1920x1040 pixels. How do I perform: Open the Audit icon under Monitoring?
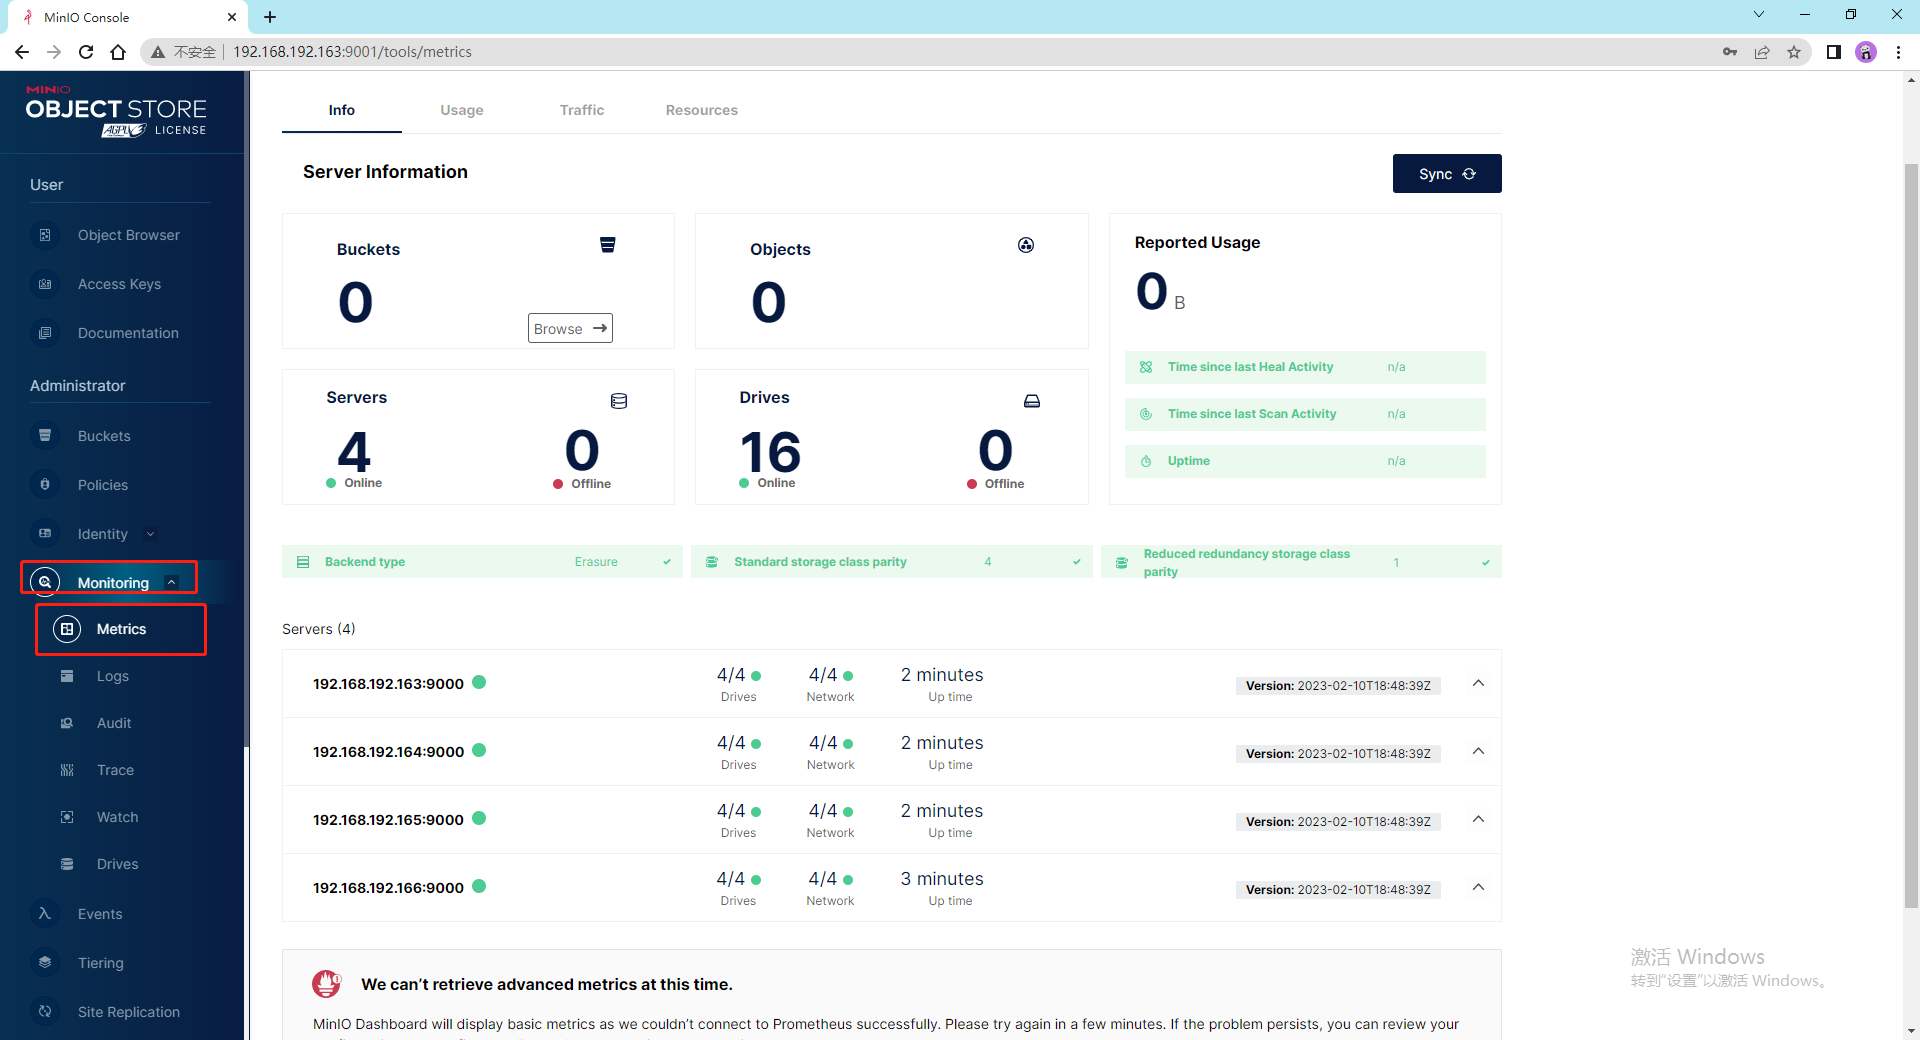(x=67, y=723)
